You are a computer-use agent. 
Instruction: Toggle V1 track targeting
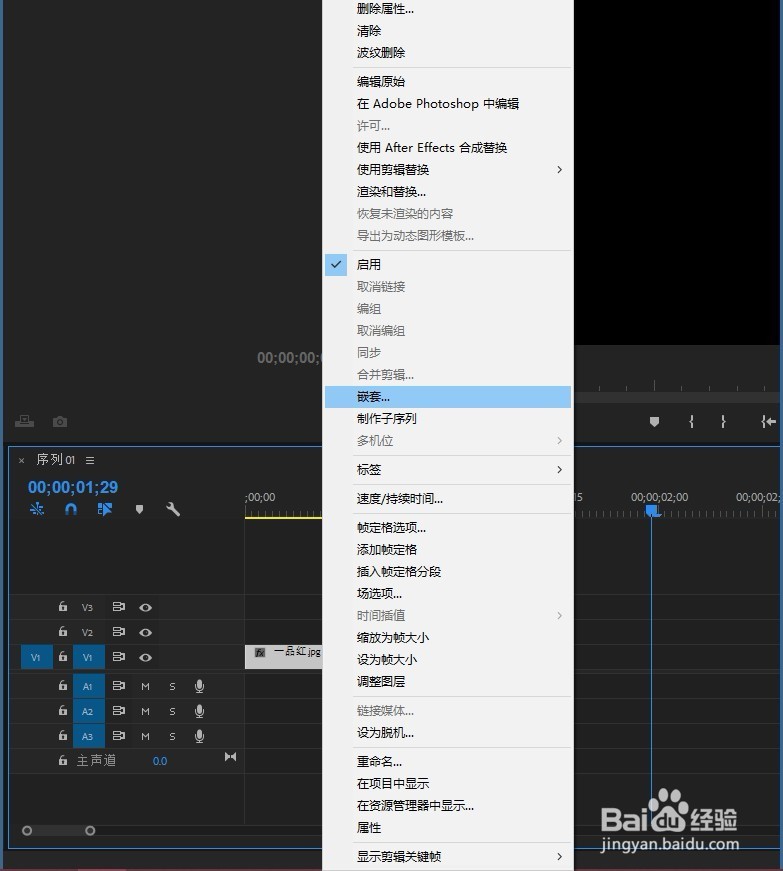click(88, 657)
